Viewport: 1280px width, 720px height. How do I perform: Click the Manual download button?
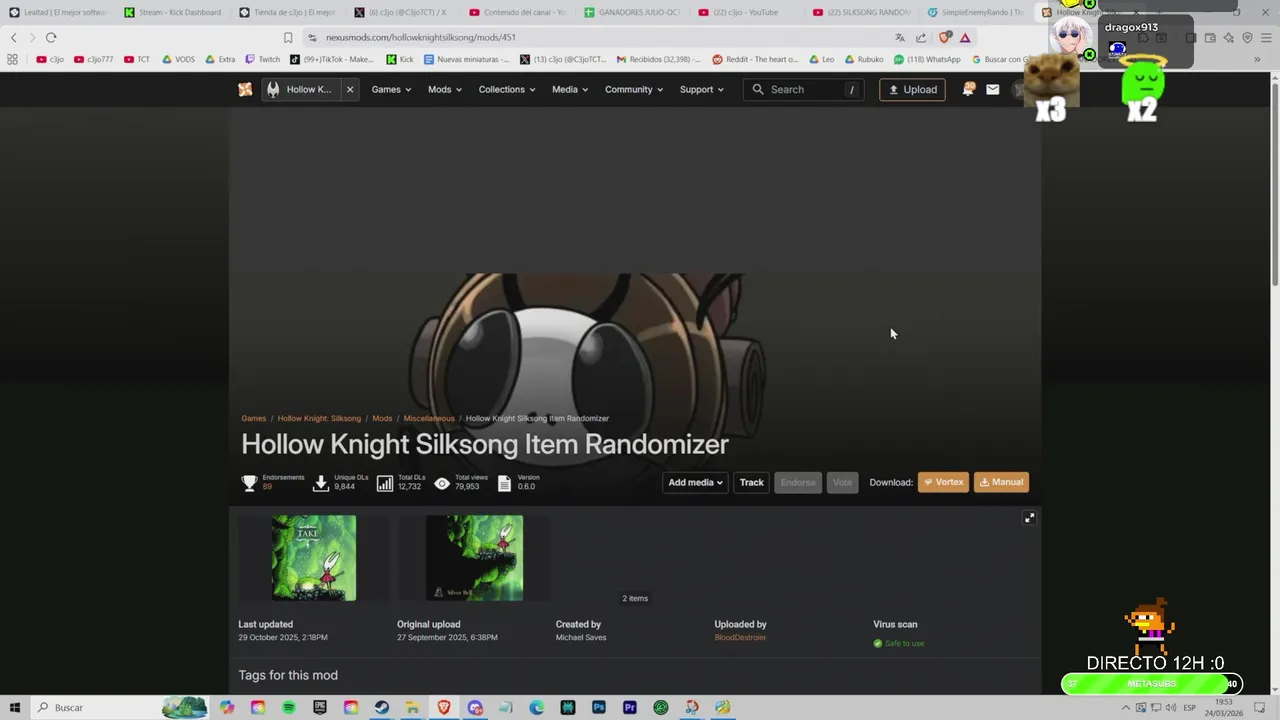tap(1001, 482)
